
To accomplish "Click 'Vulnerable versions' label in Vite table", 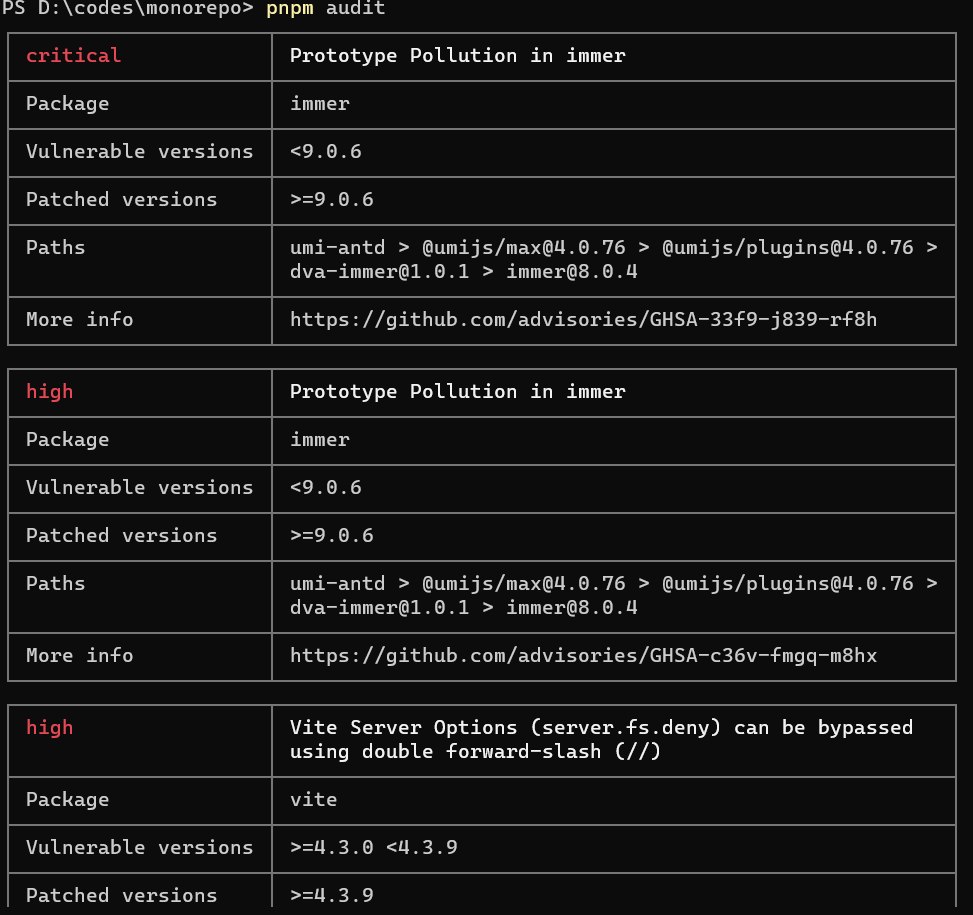I will click(140, 848).
